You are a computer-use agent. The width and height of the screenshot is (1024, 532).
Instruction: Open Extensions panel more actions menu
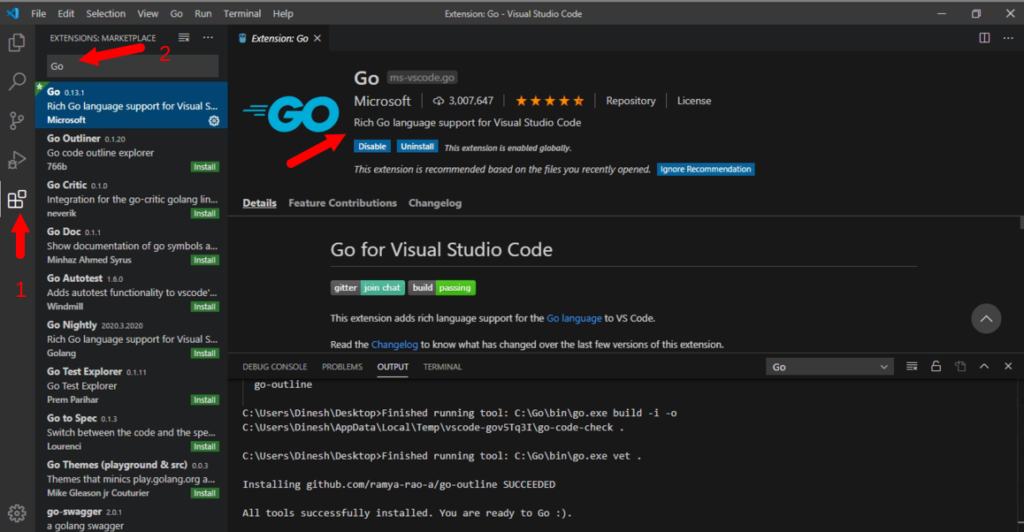click(x=208, y=38)
